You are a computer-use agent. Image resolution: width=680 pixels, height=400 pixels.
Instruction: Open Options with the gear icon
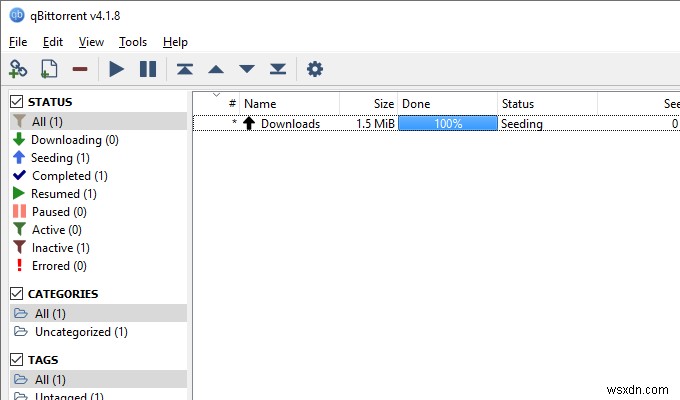pos(315,69)
